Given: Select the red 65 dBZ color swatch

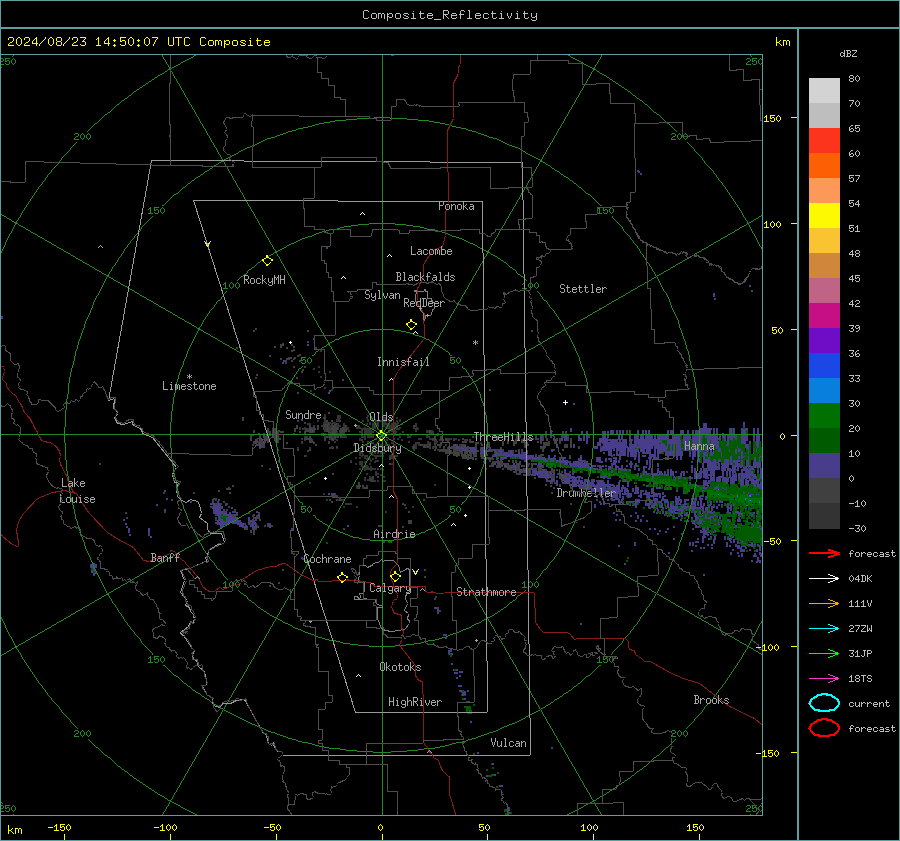Looking at the screenshot, I should (x=824, y=141).
